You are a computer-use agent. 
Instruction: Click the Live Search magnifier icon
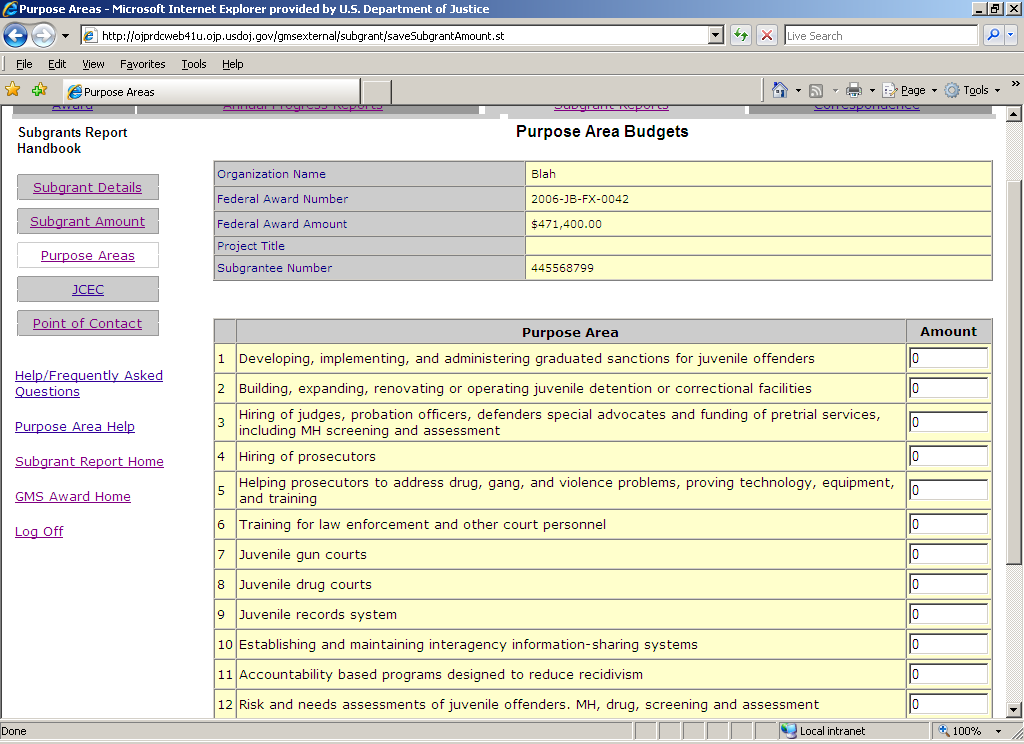(x=993, y=36)
